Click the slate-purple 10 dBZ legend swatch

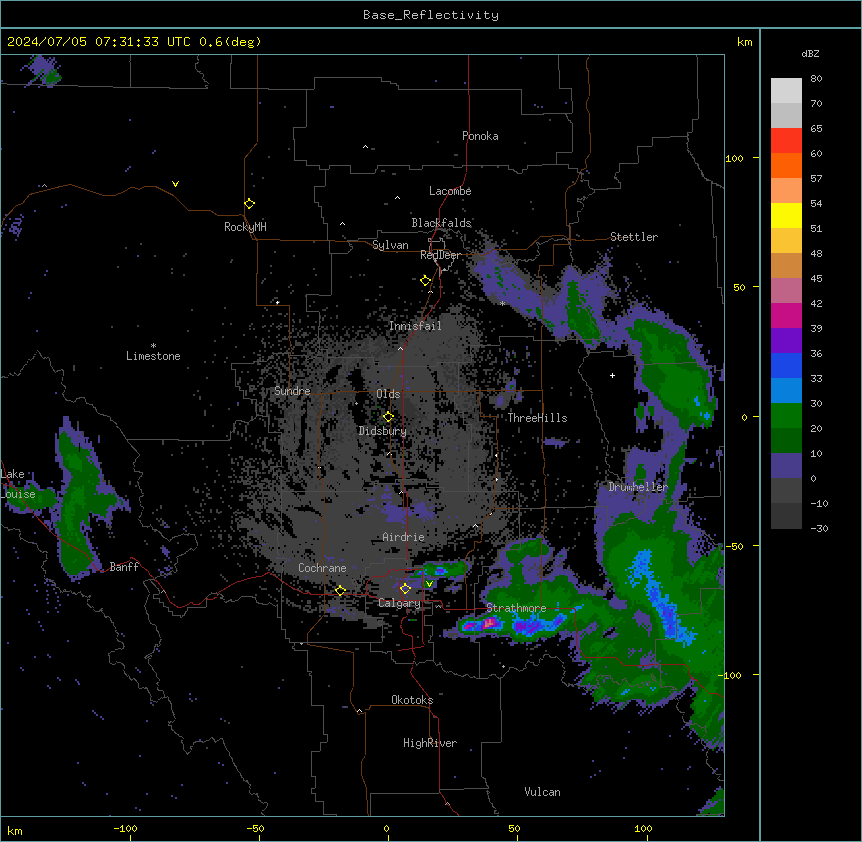click(x=786, y=466)
